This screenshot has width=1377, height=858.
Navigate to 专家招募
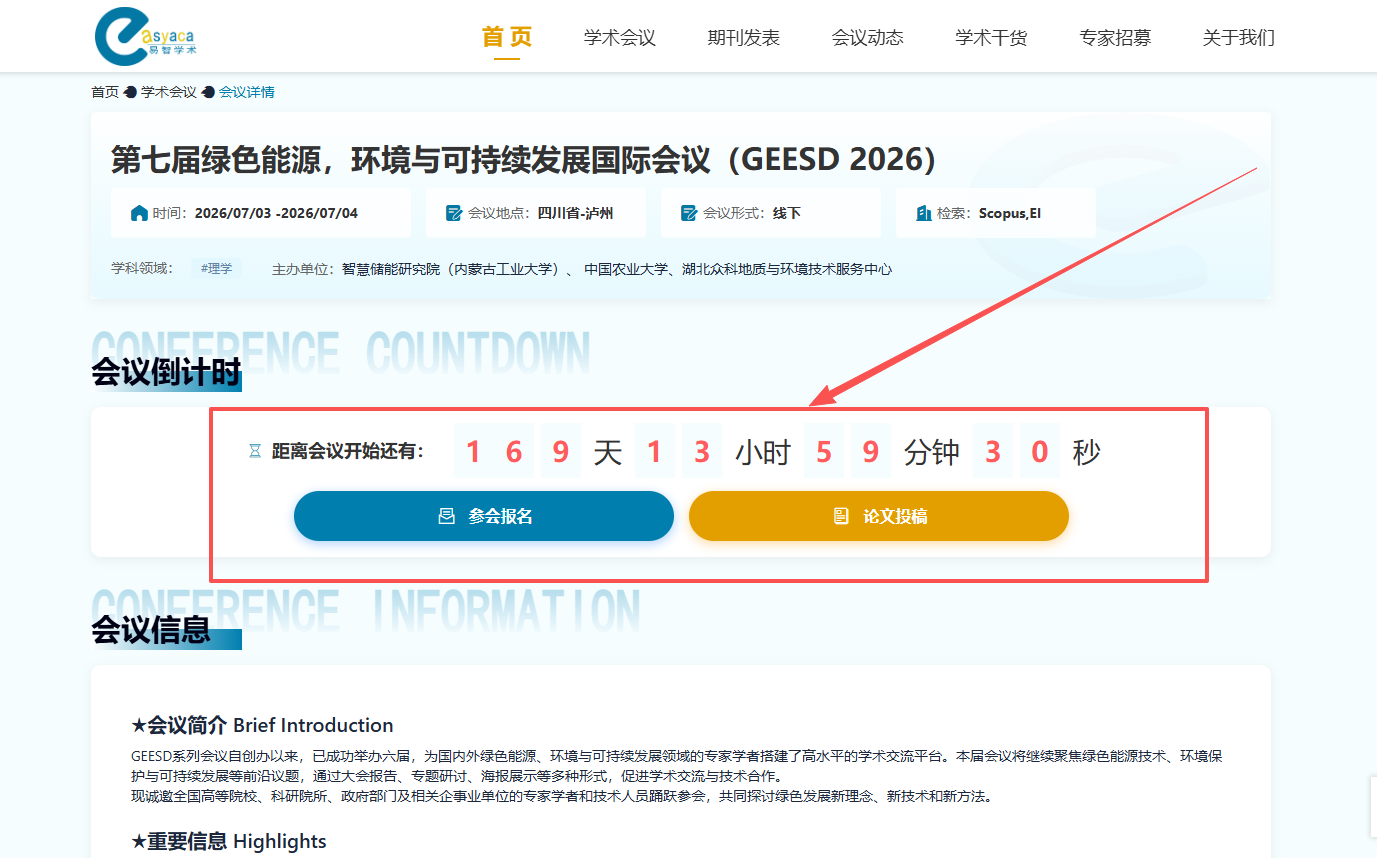(1115, 38)
